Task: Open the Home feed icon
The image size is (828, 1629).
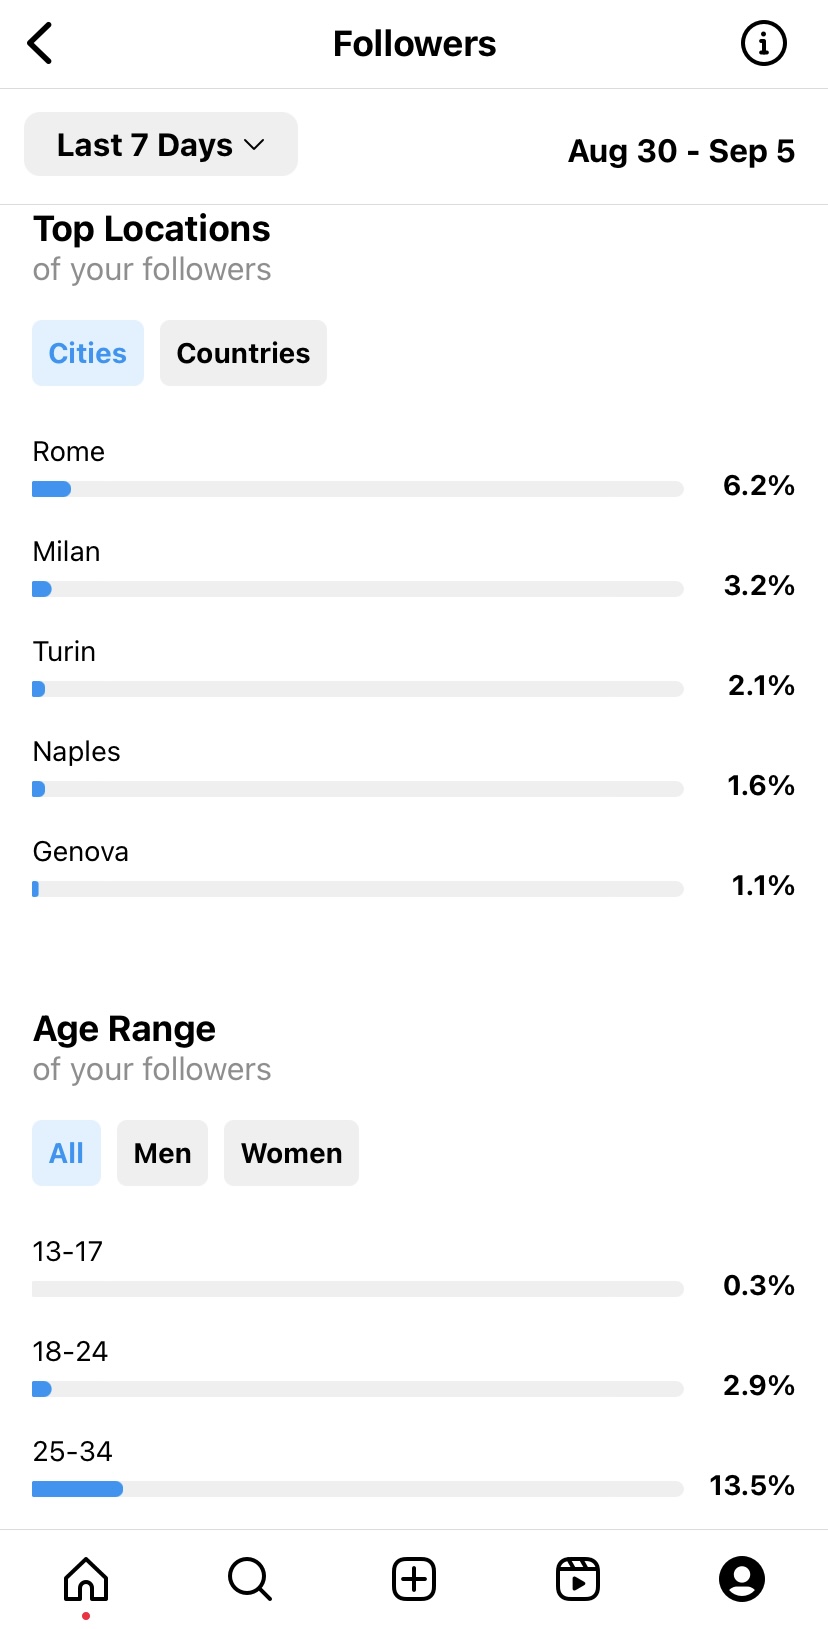Action: point(86,1579)
